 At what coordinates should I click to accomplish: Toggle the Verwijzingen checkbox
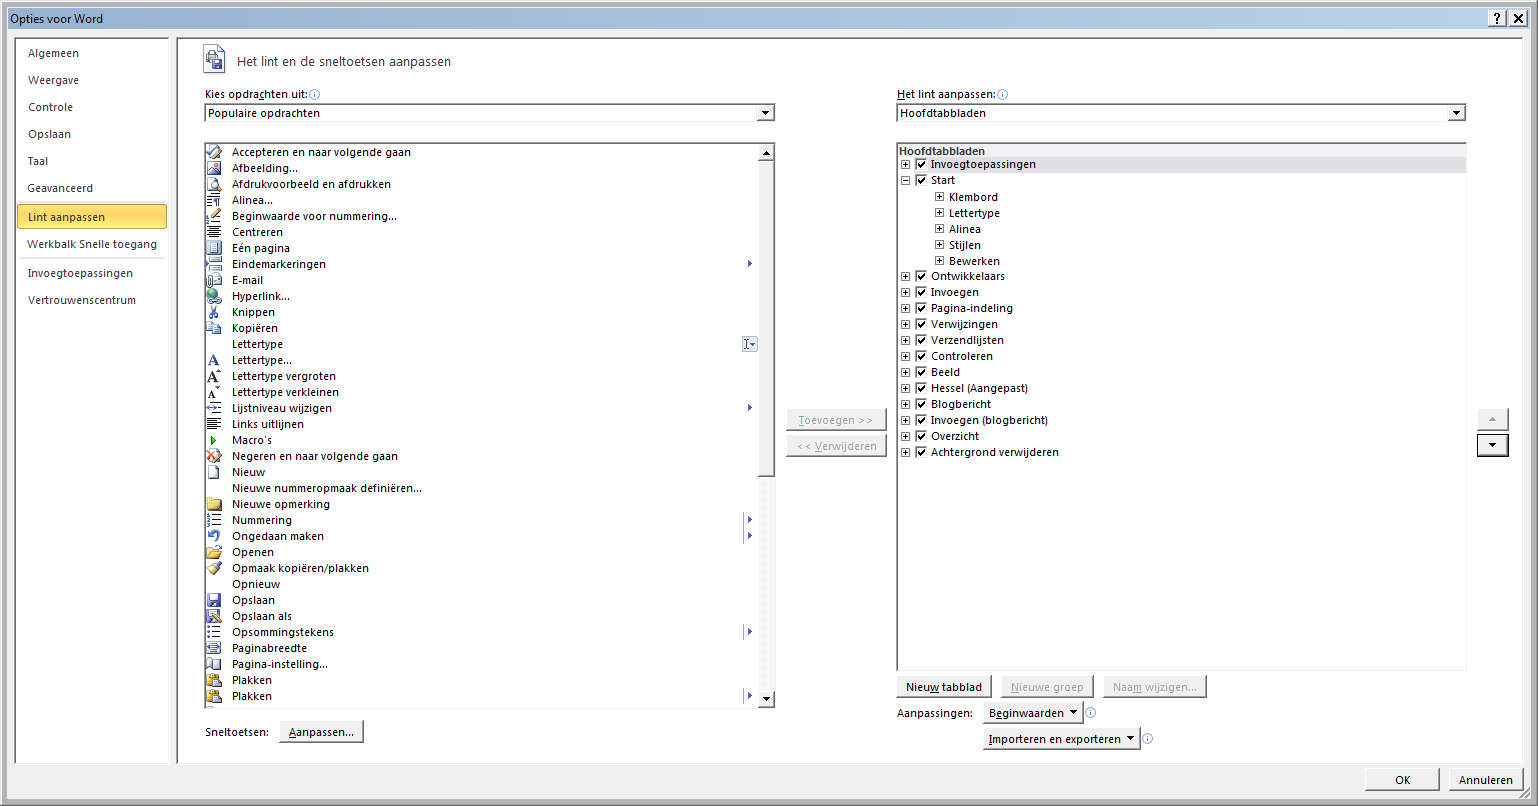click(921, 324)
